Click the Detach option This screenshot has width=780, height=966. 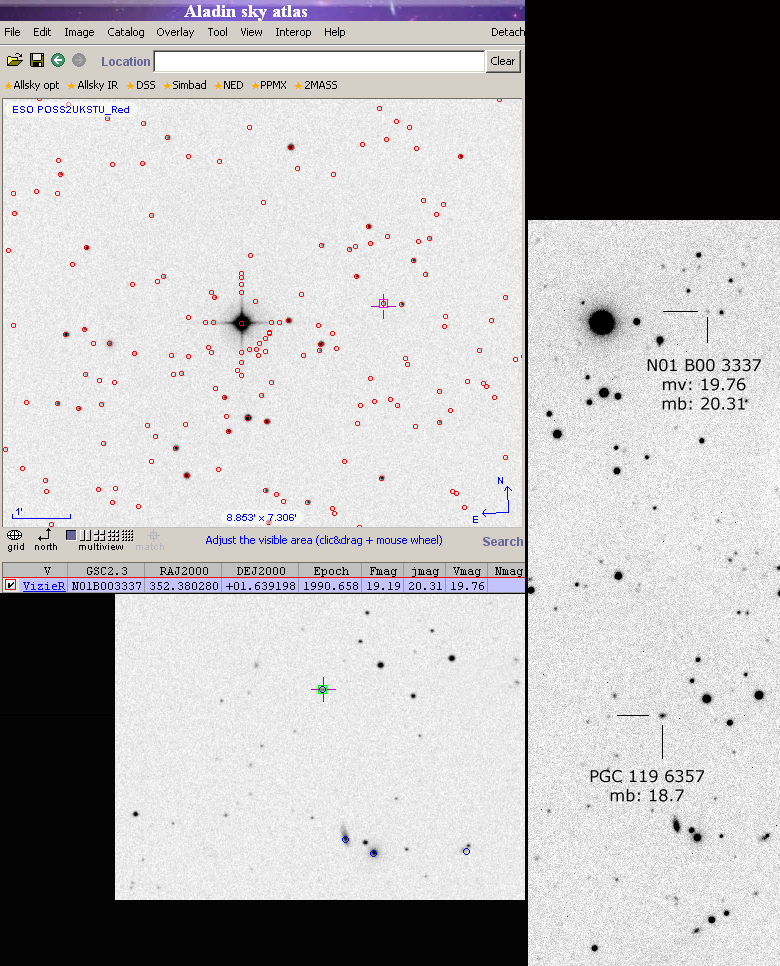click(507, 32)
